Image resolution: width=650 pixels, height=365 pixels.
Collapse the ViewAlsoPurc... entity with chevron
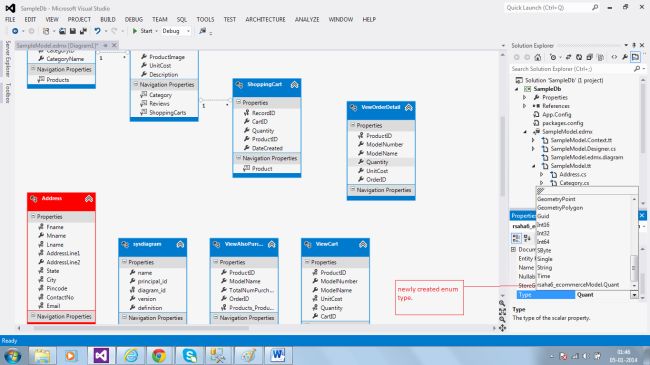[272, 244]
